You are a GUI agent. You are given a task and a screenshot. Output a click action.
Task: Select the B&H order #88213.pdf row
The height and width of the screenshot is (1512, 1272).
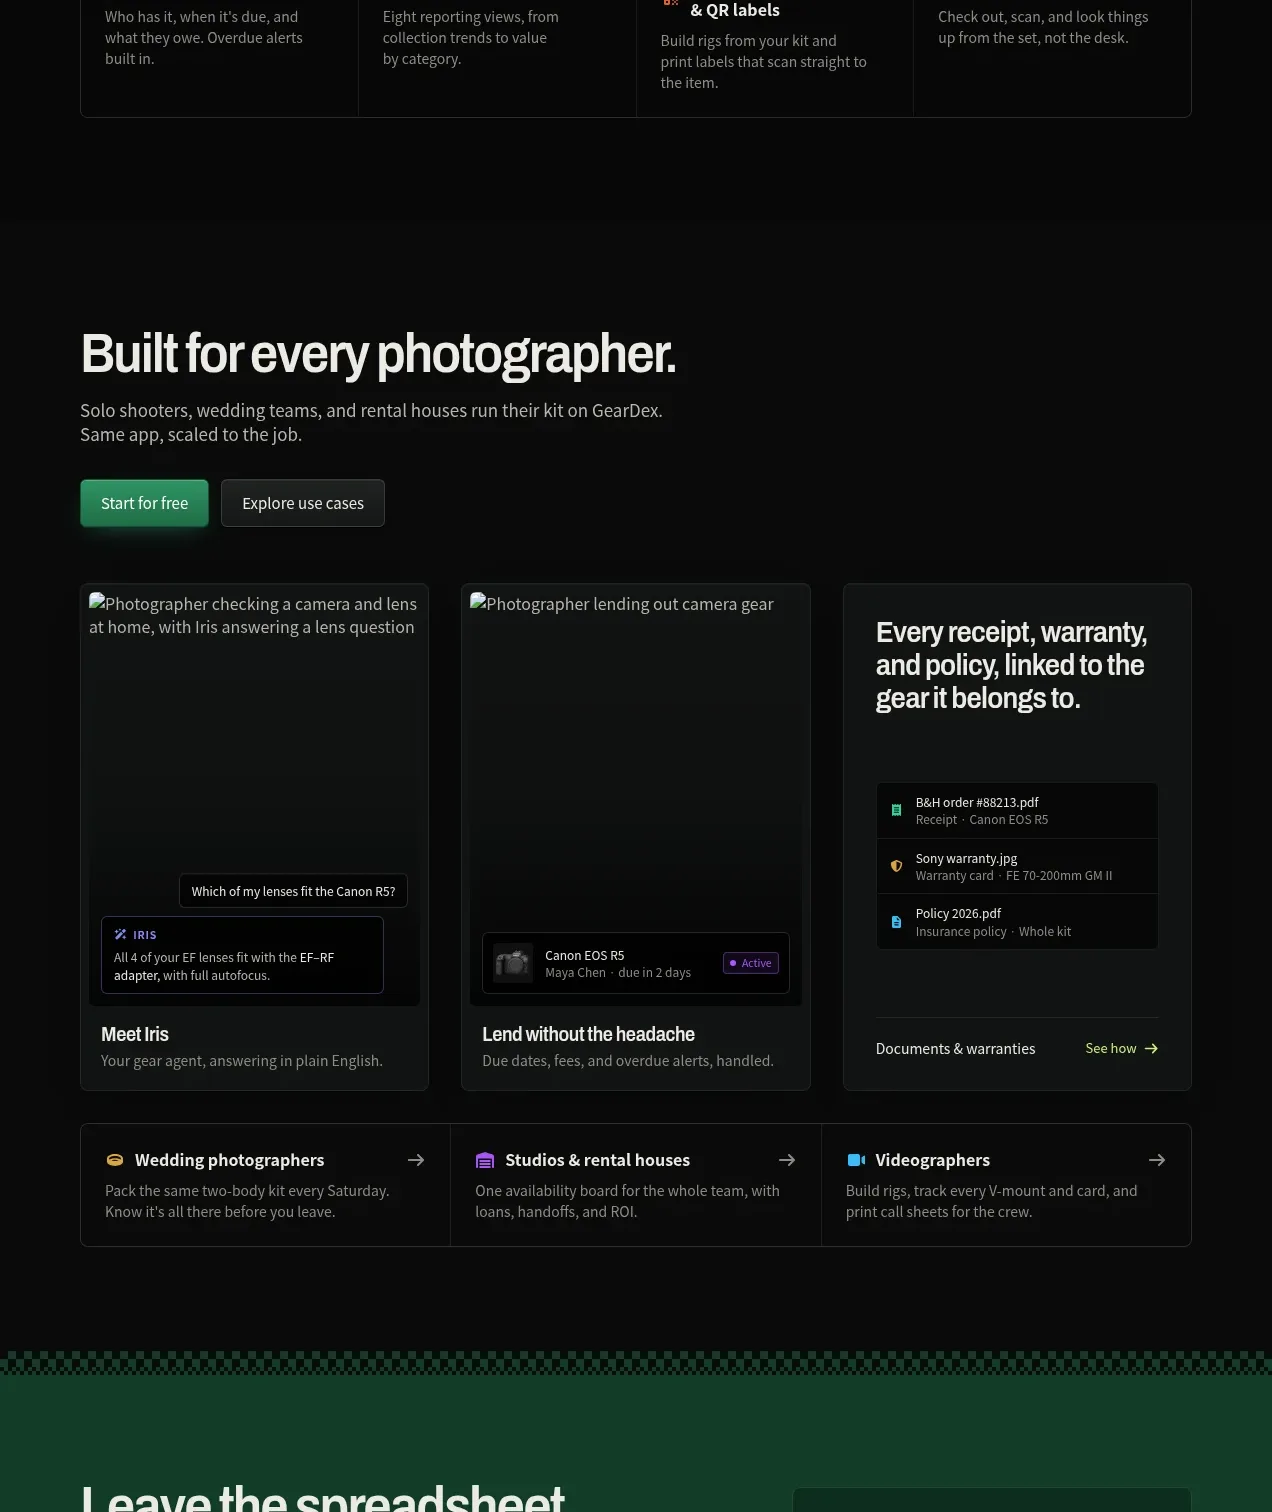click(x=1017, y=811)
